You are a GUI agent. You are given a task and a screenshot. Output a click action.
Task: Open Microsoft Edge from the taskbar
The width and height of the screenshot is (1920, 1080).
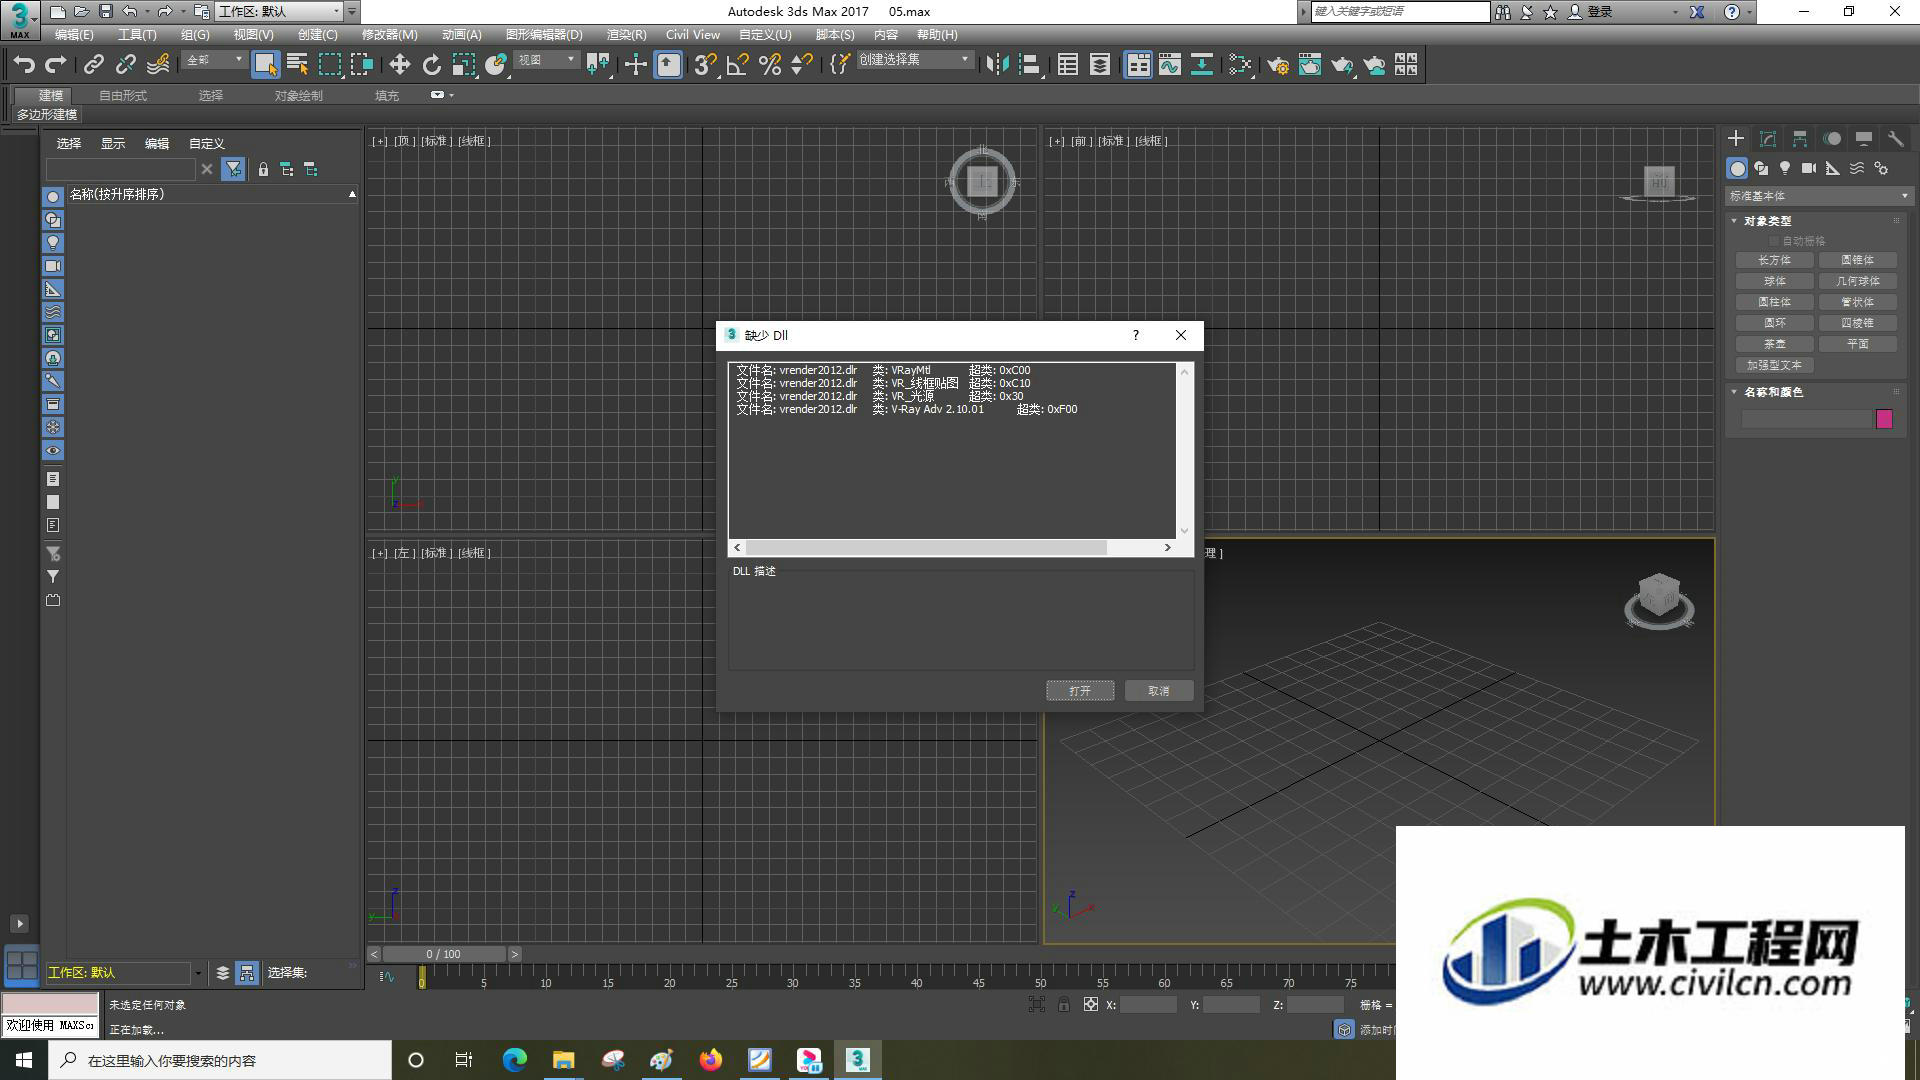pyautogui.click(x=514, y=1060)
